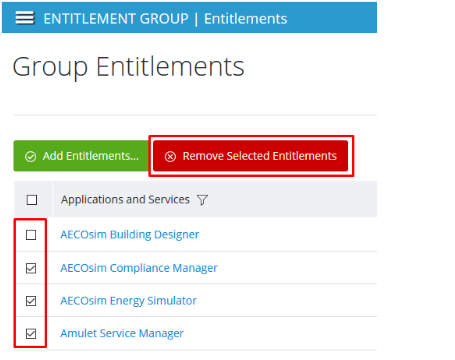Uncheck the AECOsim Energy Simulator checkbox
455x360 pixels.
click(31, 301)
